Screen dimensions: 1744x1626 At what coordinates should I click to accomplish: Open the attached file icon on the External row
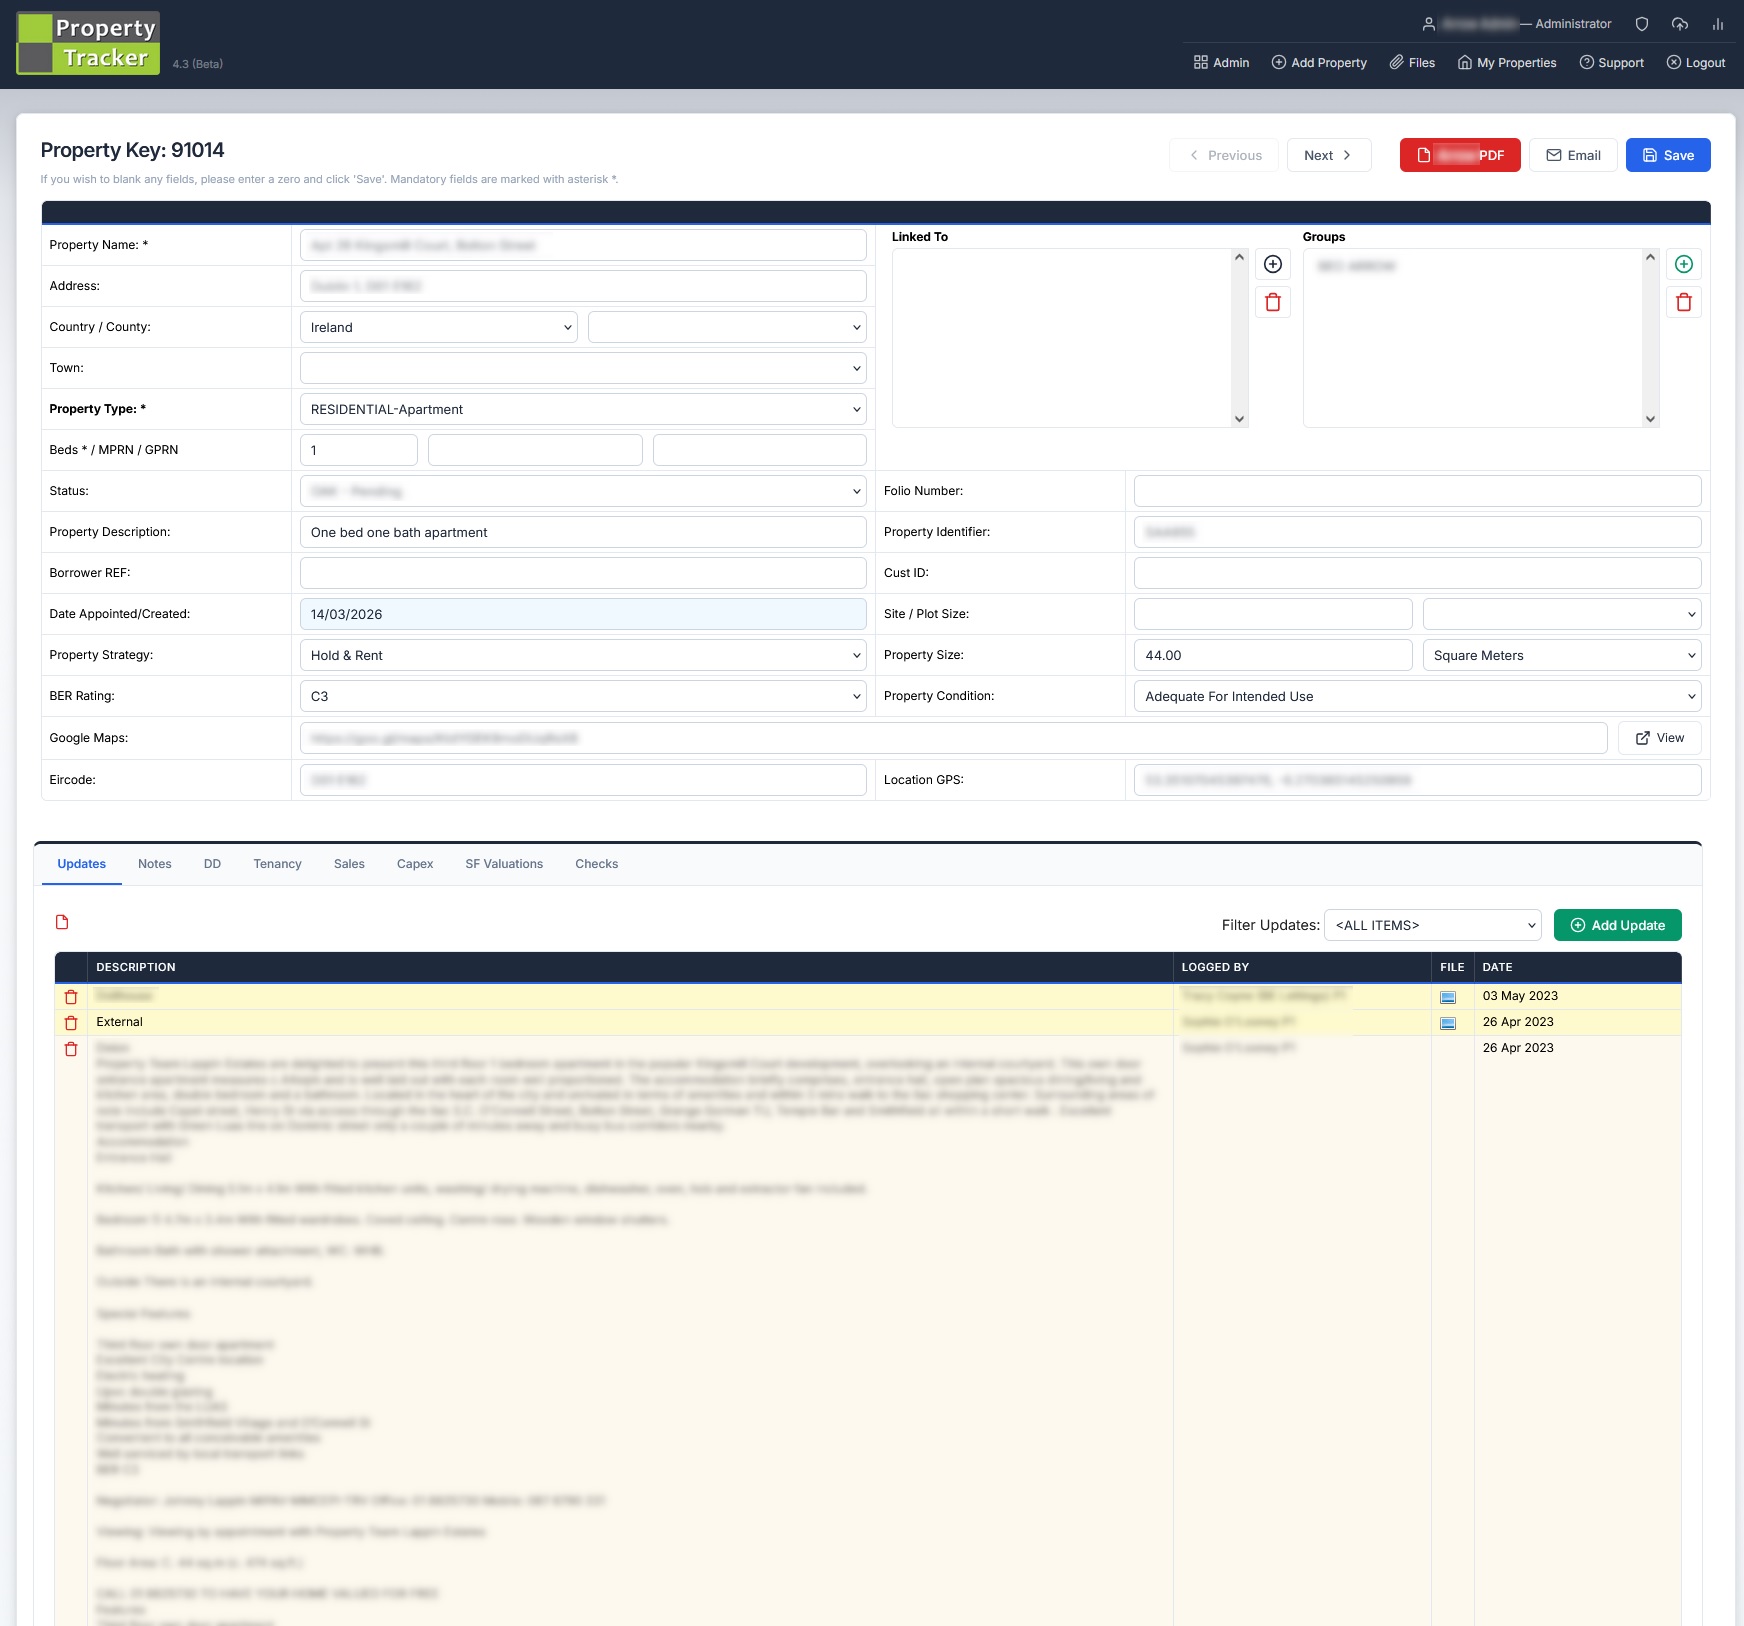pos(1447,1022)
